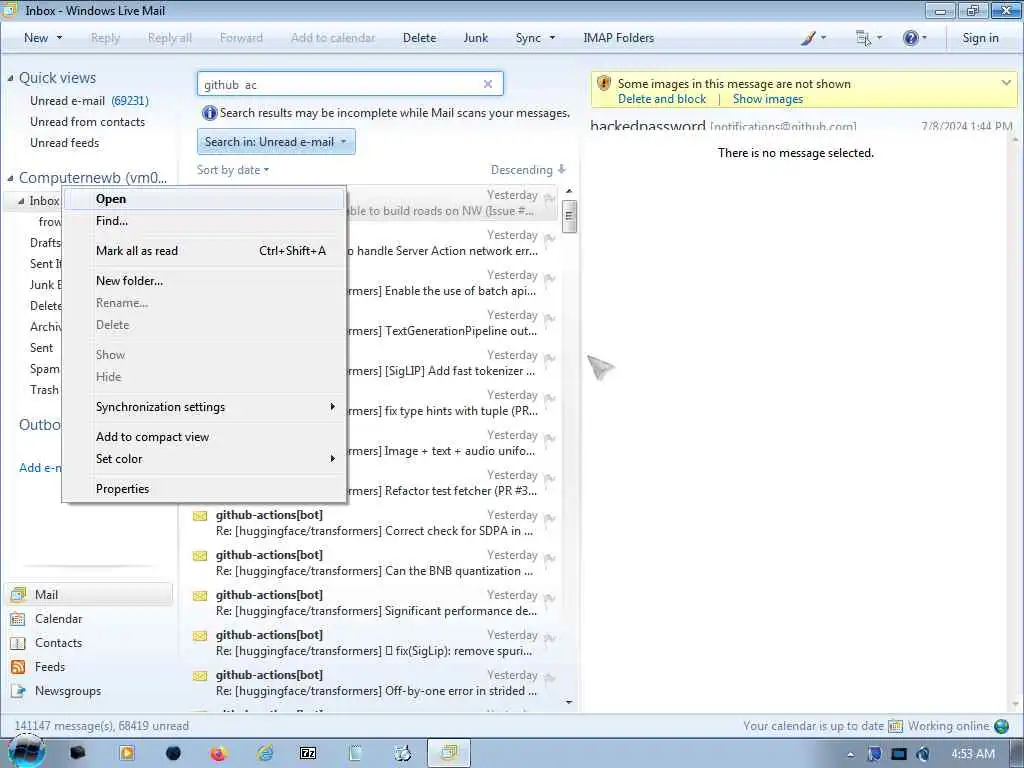Image resolution: width=1024 pixels, height=768 pixels.
Task: Open the Windows Start orb
Action: [x=26, y=753]
